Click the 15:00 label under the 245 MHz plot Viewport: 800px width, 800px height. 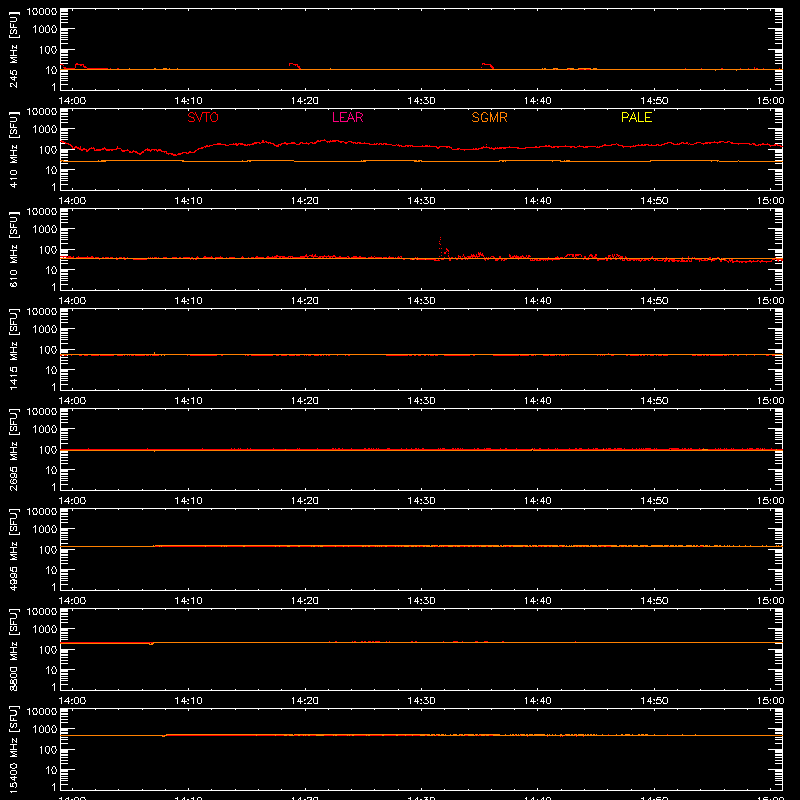pos(770,101)
